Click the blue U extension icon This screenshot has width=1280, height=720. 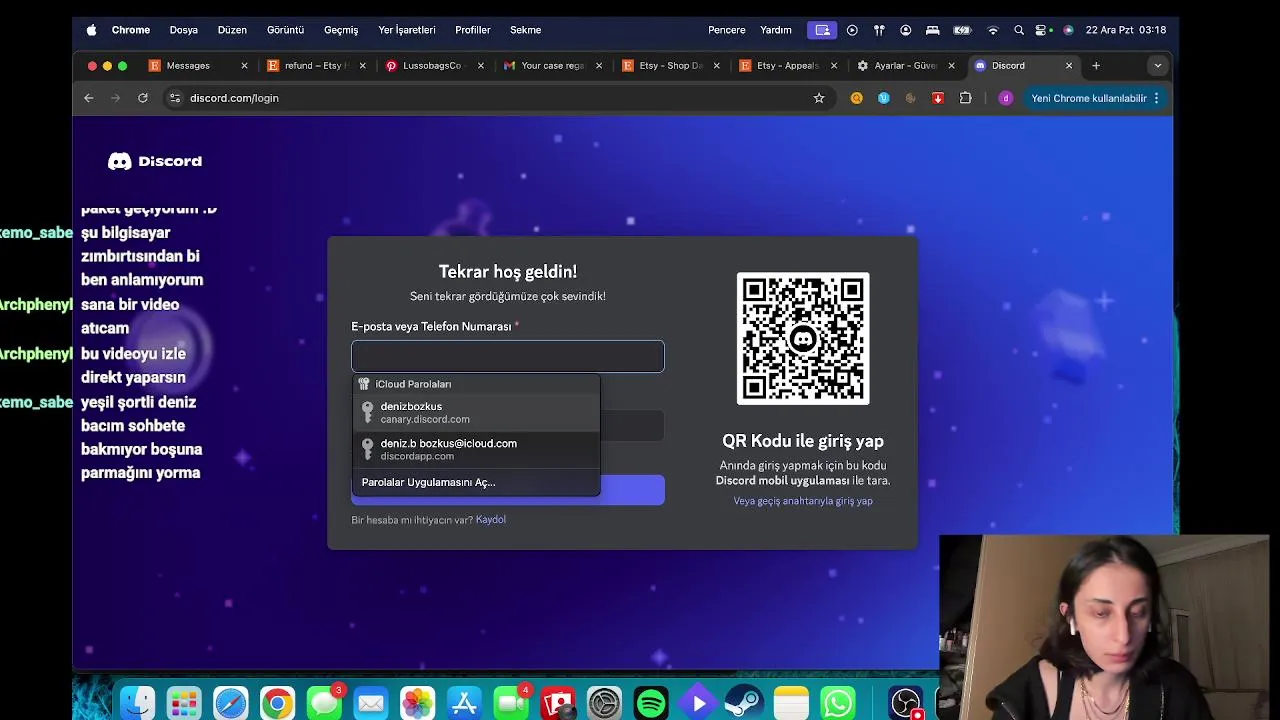[x=884, y=98]
